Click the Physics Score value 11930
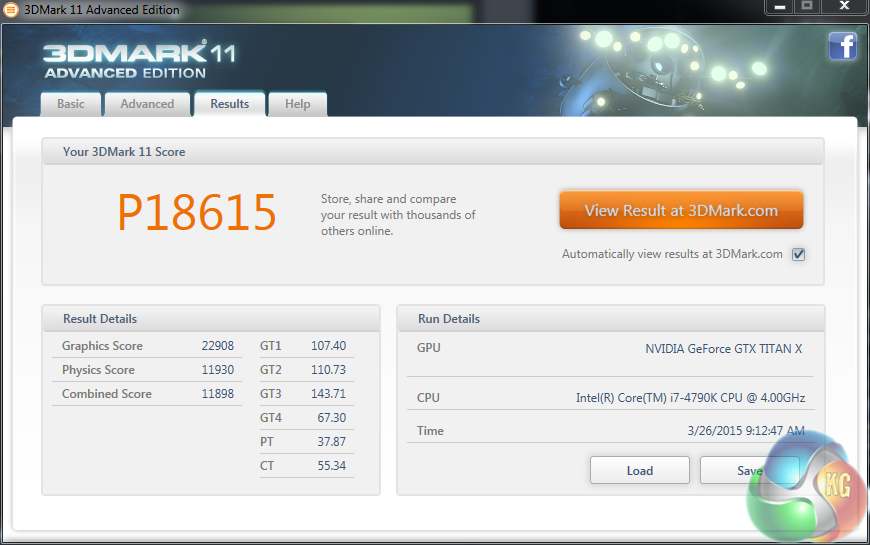Image resolution: width=870 pixels, height=545 pixels. tap(218, 370)
